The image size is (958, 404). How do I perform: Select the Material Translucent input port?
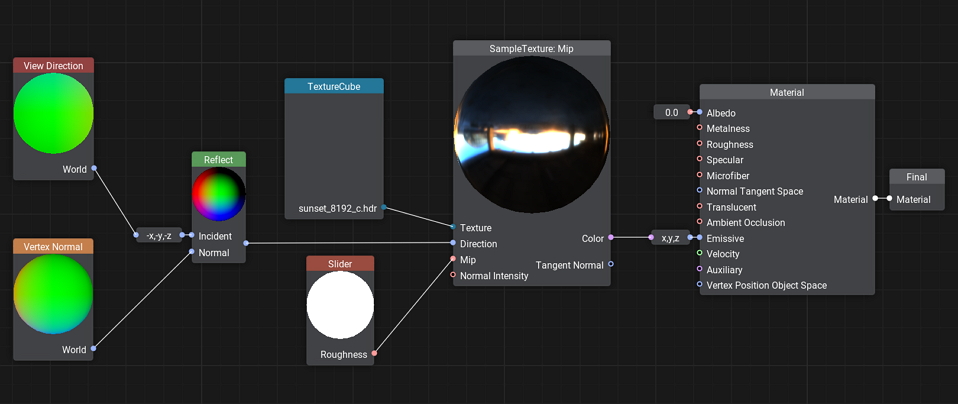pos(700,207)
